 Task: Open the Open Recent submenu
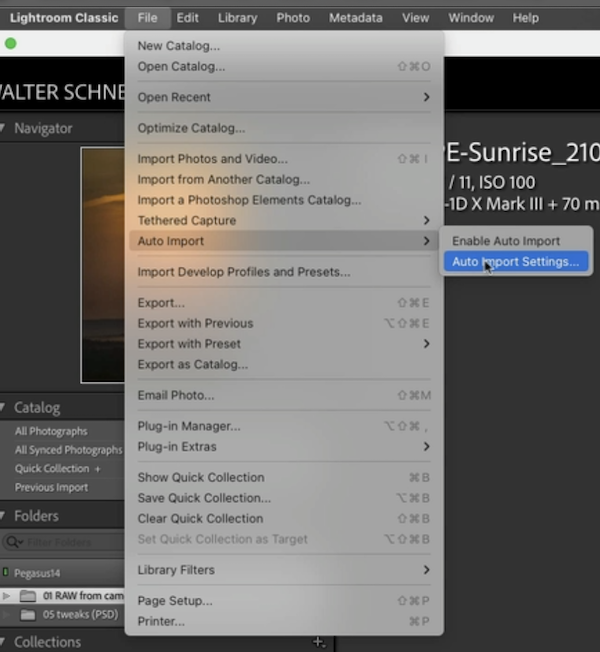pyautogui.click(x=283, y=97)
